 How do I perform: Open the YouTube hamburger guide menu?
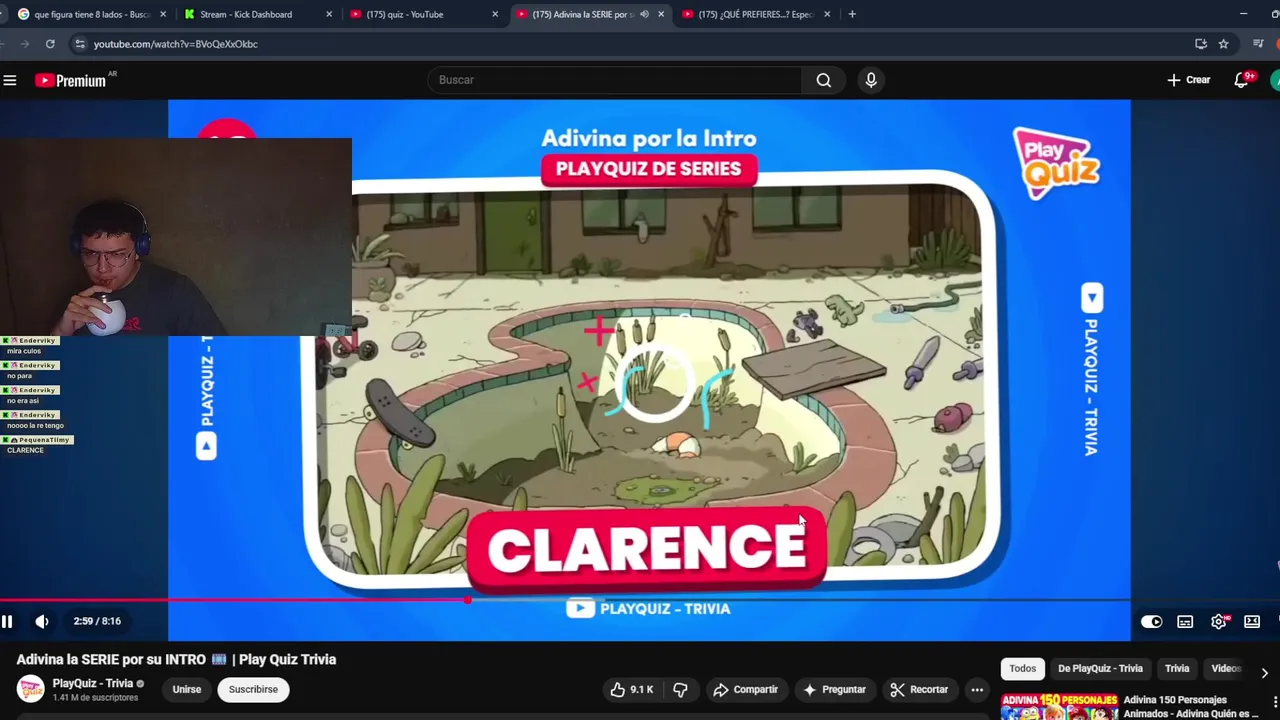[10, 80]
